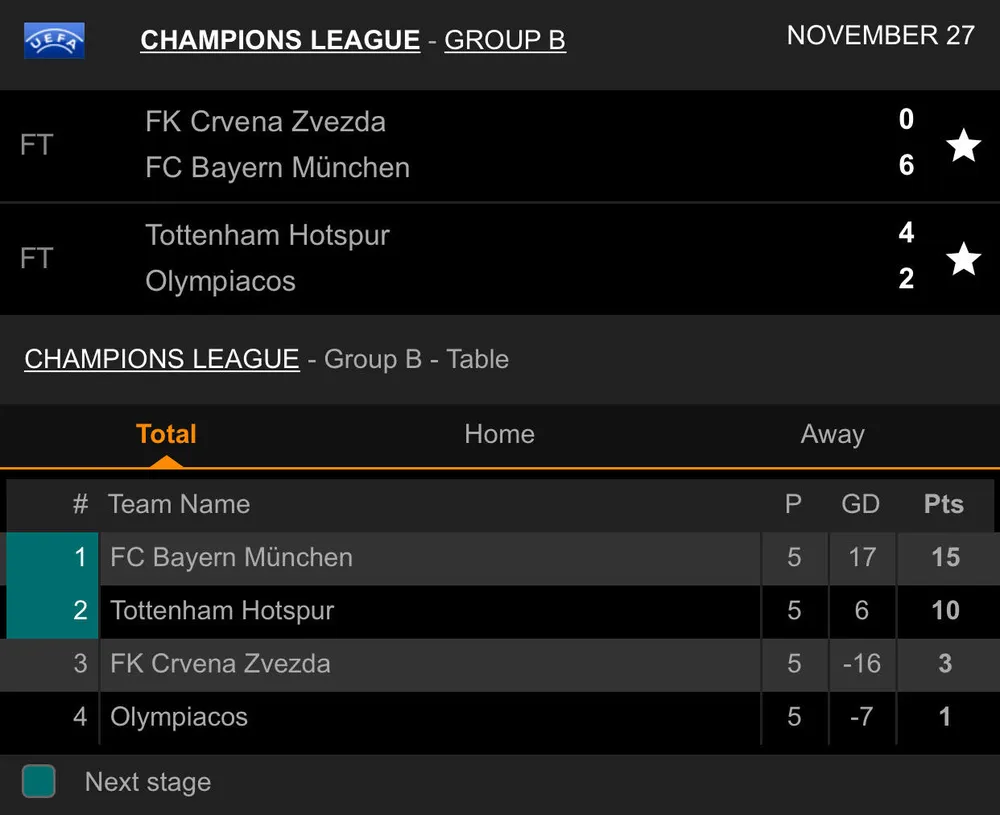Open FK Crvena Zvezda in standings table

[220, 663]
